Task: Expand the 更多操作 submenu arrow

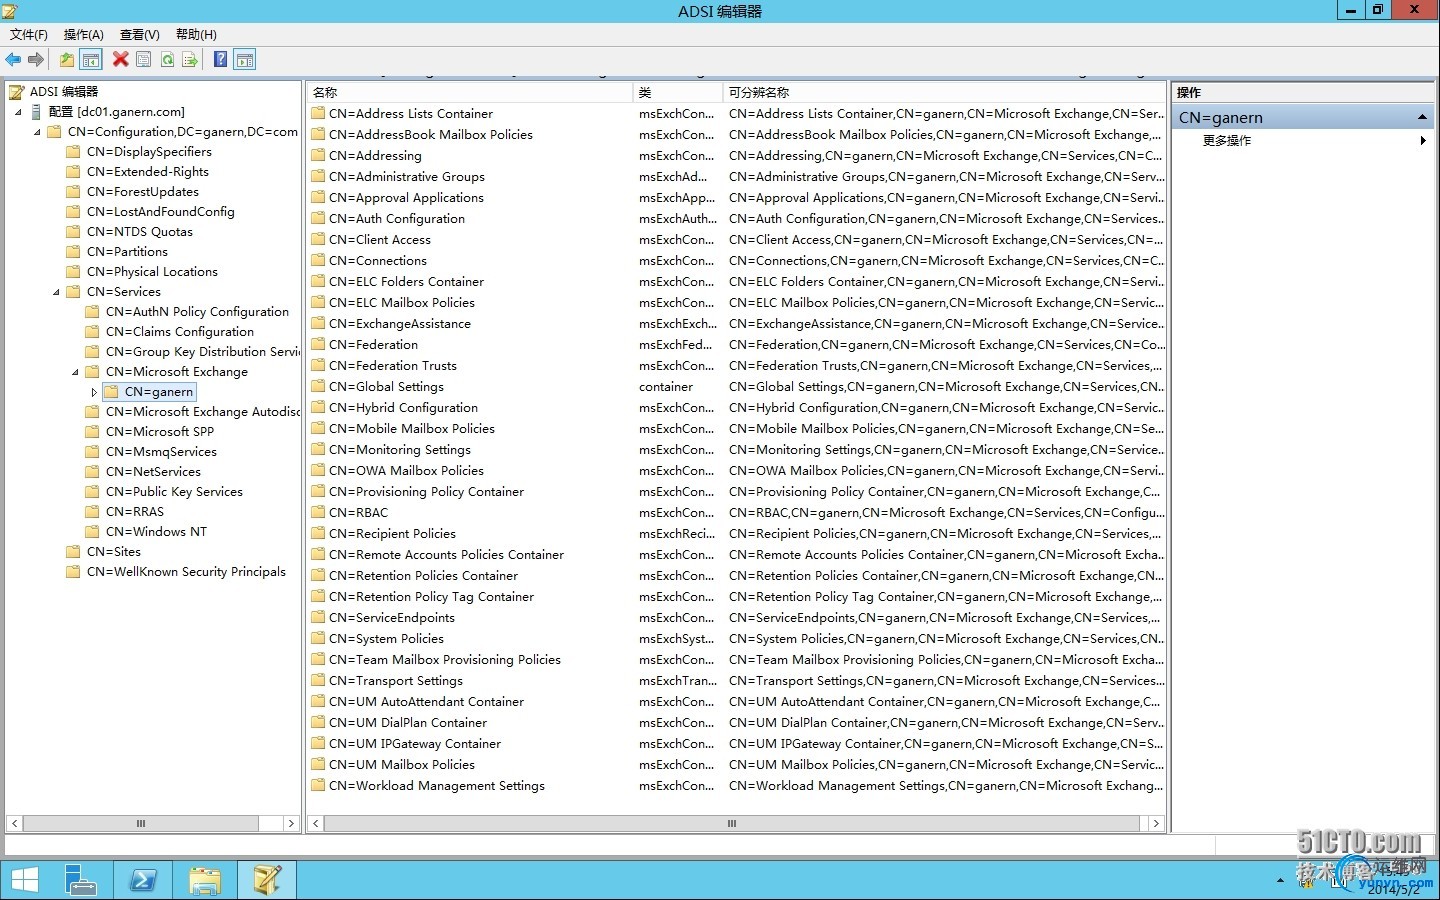Action: 1423,141
